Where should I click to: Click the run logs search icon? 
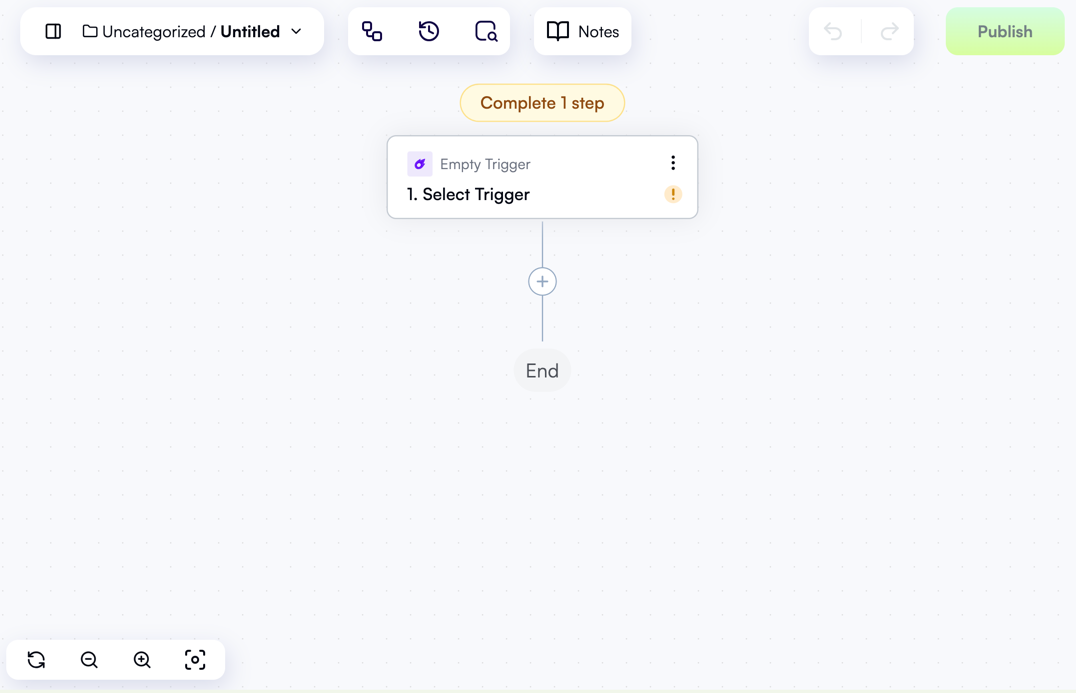click(x=486, y=31)
